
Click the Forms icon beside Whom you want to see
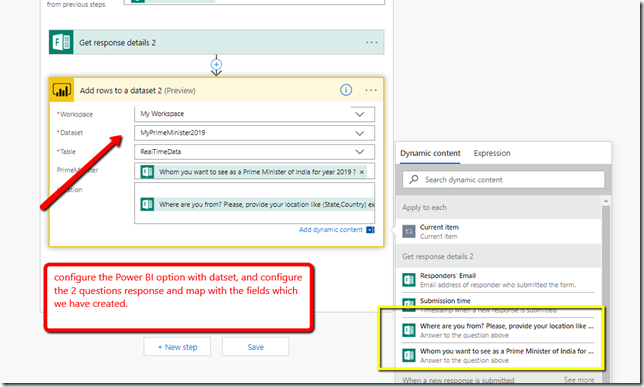pyautogui.click(x=409, y=355)
